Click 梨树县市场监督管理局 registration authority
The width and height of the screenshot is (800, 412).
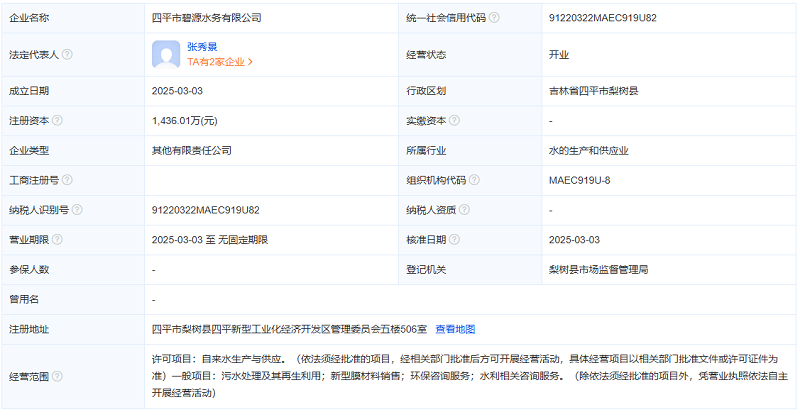click(598, 269)
